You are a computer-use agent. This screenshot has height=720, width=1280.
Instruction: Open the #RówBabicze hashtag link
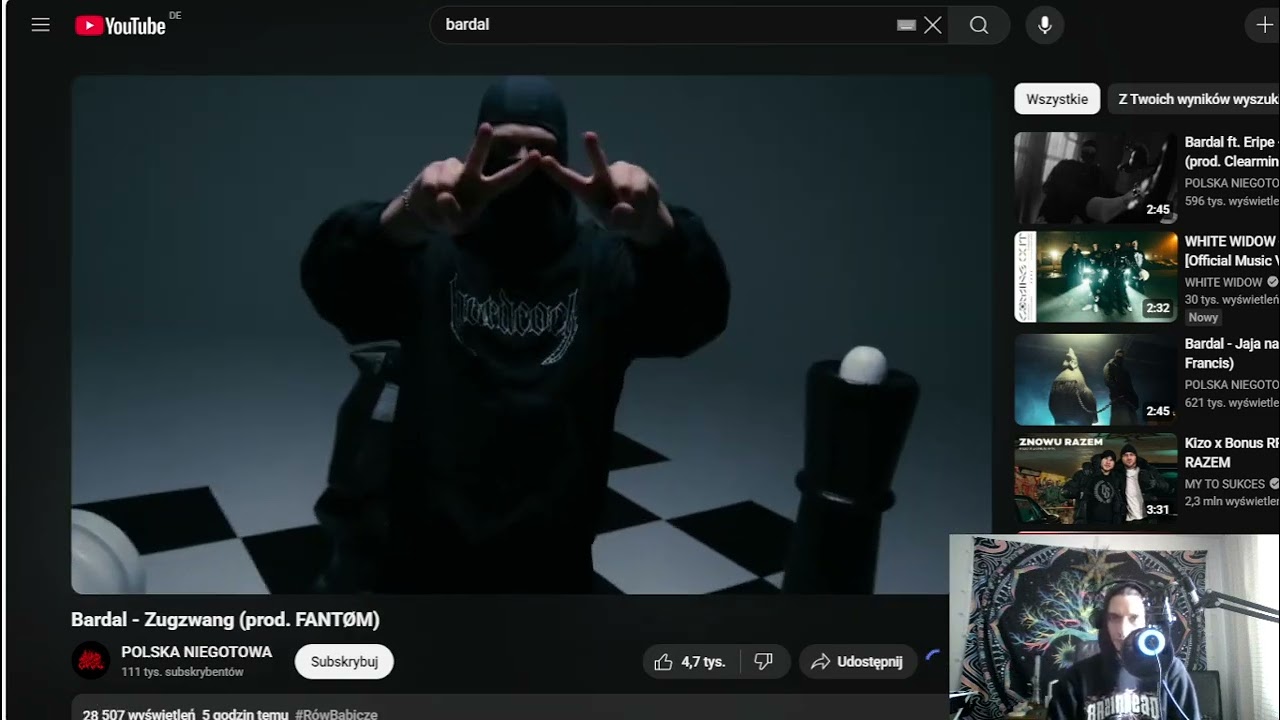point(336,715)
